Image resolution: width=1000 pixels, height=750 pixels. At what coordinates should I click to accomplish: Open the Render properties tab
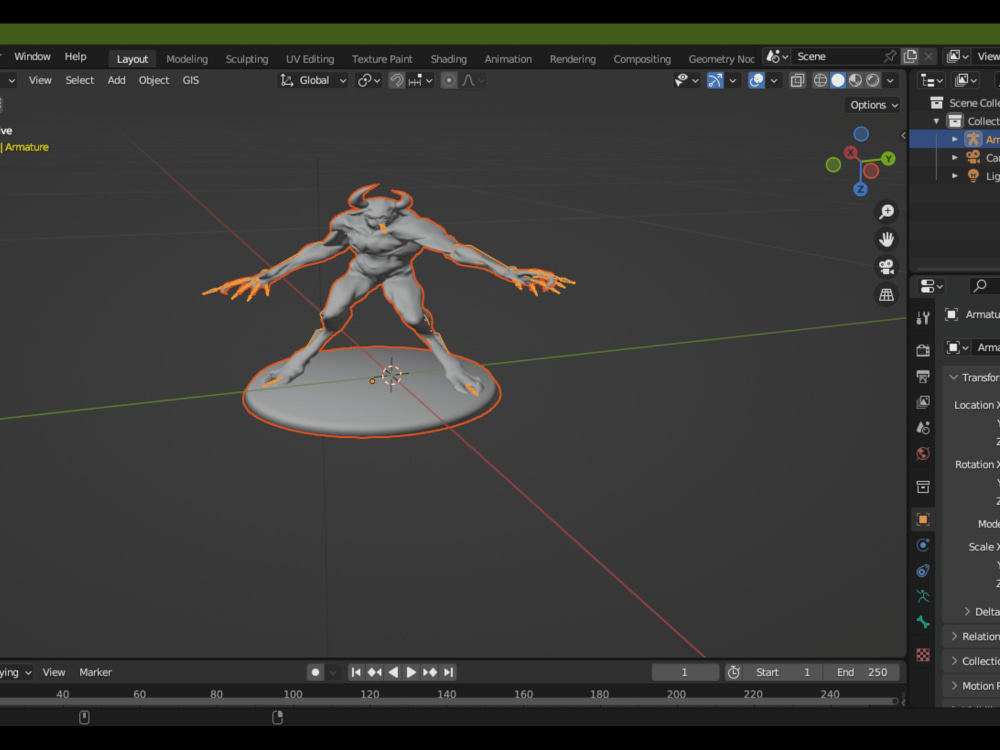tap(922, 350)
